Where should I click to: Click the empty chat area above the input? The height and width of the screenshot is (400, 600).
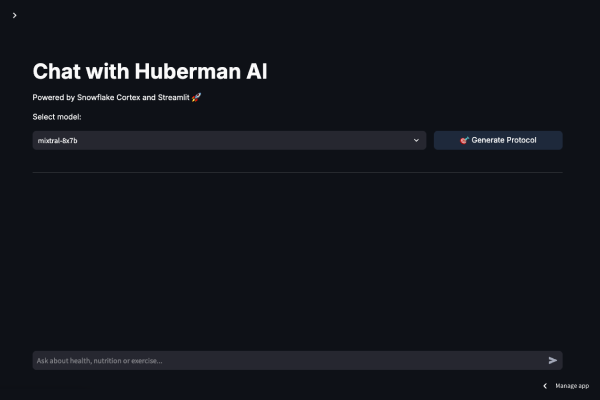click(x=297, y=260)
